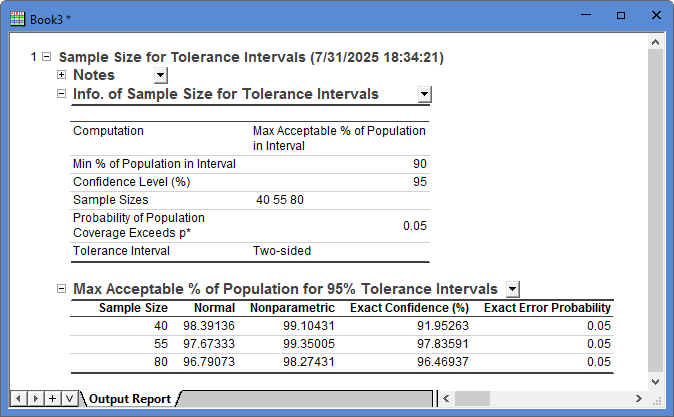Click Normal value 98.39136
674x417 pixels.
coord(209,326)
